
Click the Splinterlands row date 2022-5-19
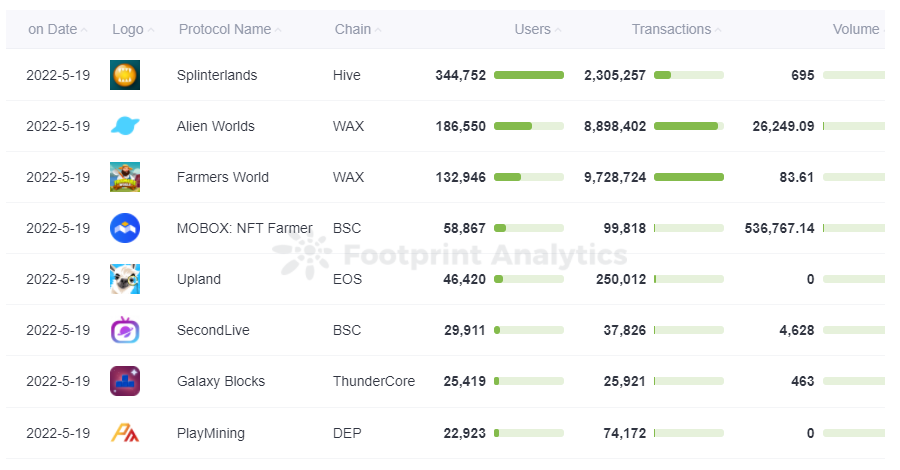(x=58, y=75)
